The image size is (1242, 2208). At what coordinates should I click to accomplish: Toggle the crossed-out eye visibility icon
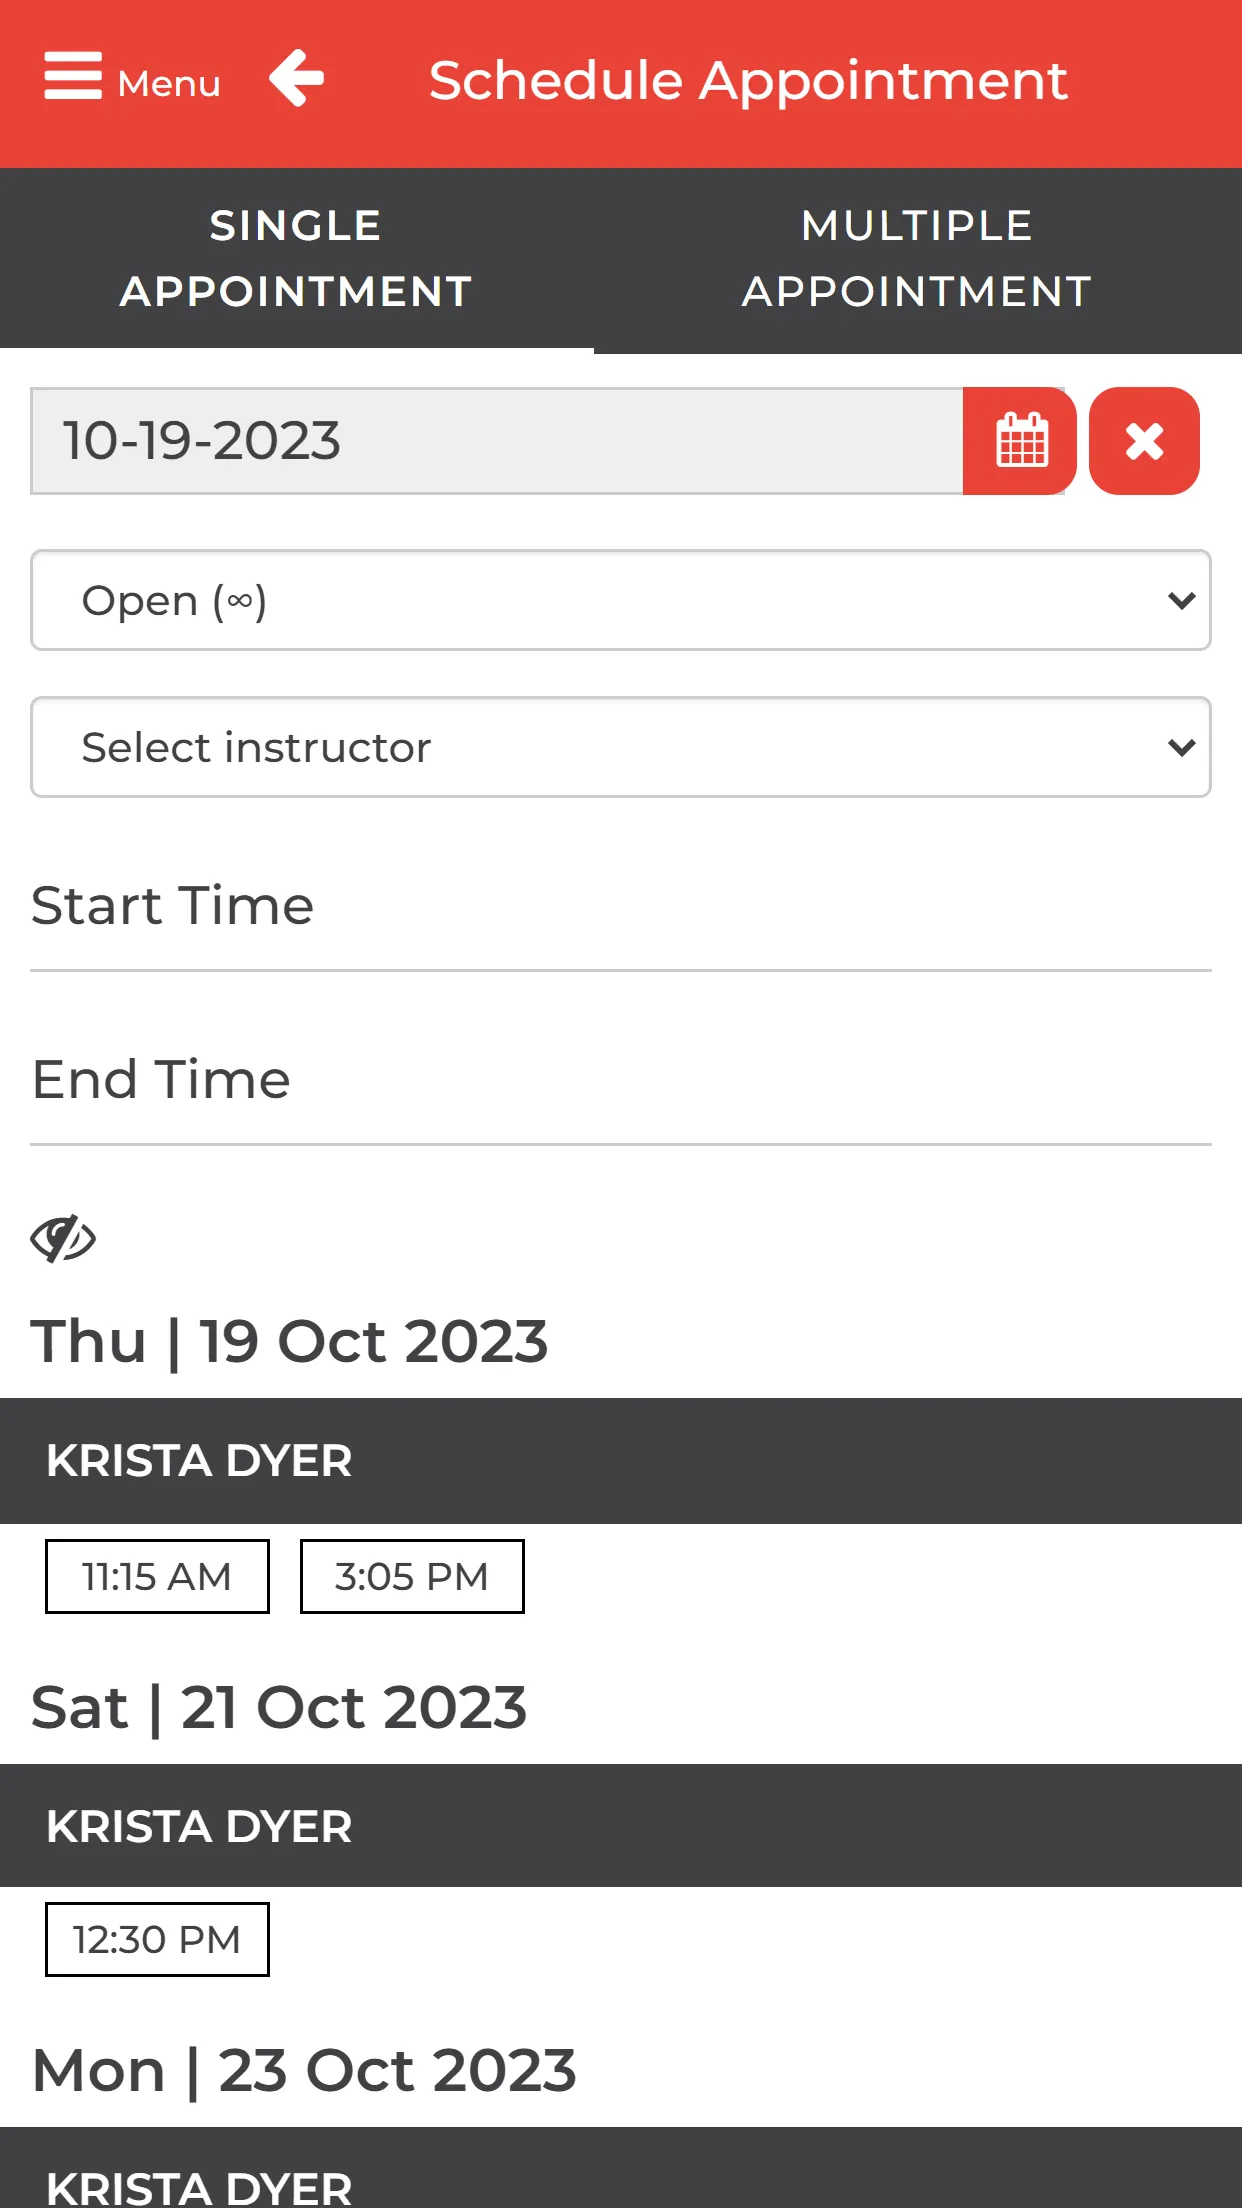pyautogui.click(x=63, y=1239)
